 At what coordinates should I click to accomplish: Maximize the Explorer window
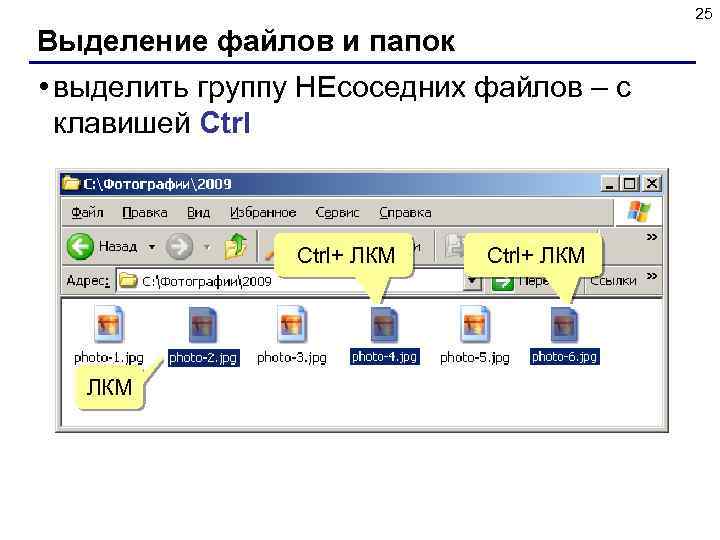point(630,184)
